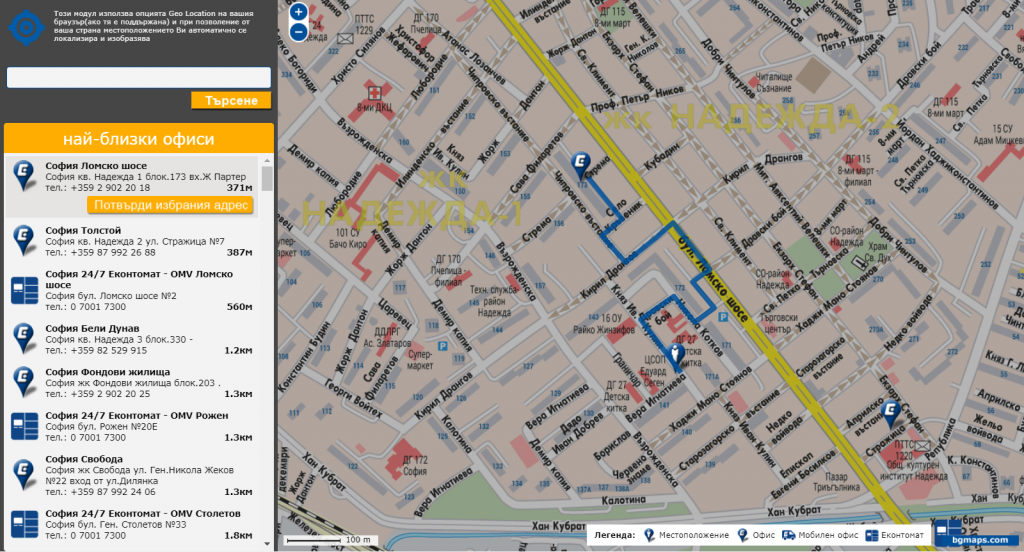Click the Еконтомат icon beside OMV Рожен
The height and width of the screenshot is (552, 1024).
tap(23, 426)
